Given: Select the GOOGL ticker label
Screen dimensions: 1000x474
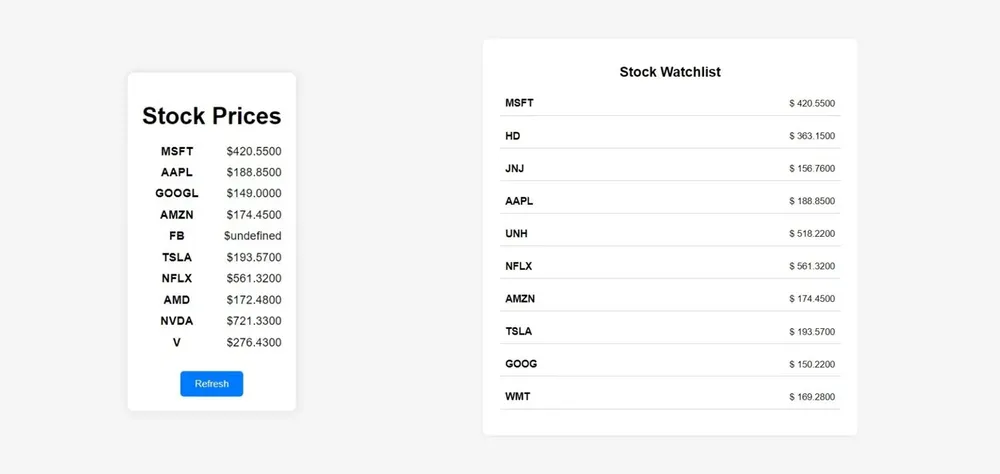Looking at the screenshot, I should (177, 193).
